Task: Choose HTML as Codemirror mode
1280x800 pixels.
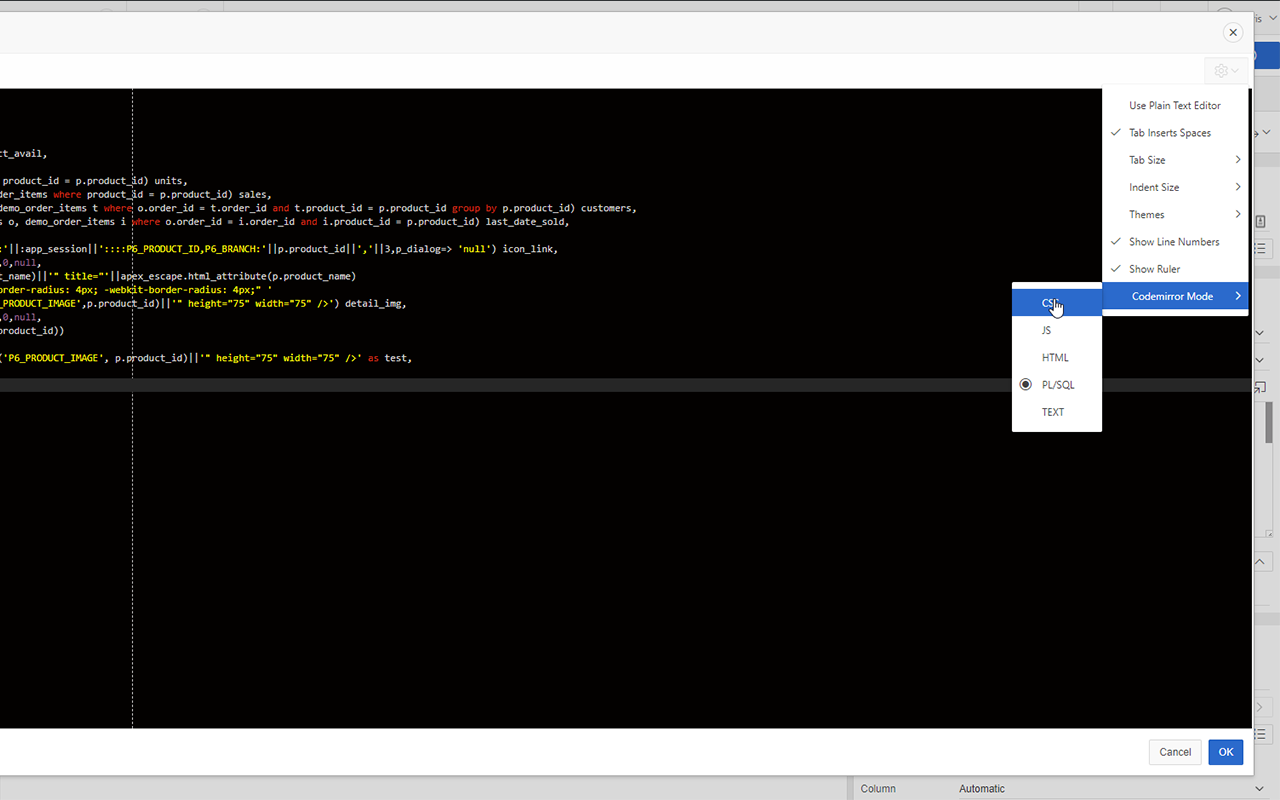Action: pyautogui.click(x=1057, y=357)
